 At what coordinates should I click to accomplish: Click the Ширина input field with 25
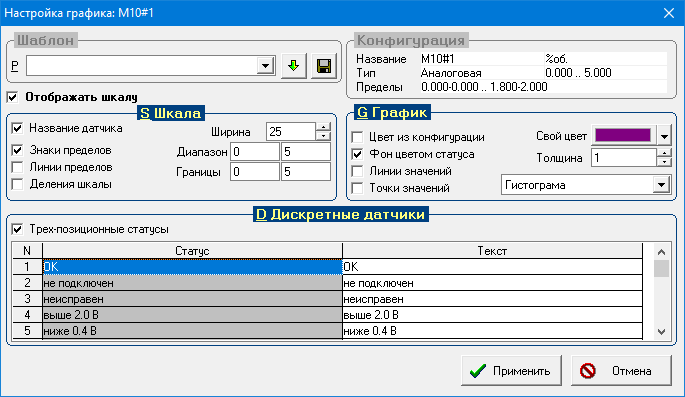click(x=291, y=131)
